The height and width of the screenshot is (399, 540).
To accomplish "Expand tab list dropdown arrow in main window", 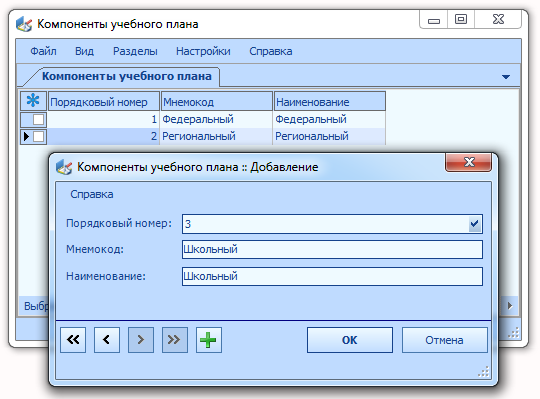I will click(x=506, y=77).
